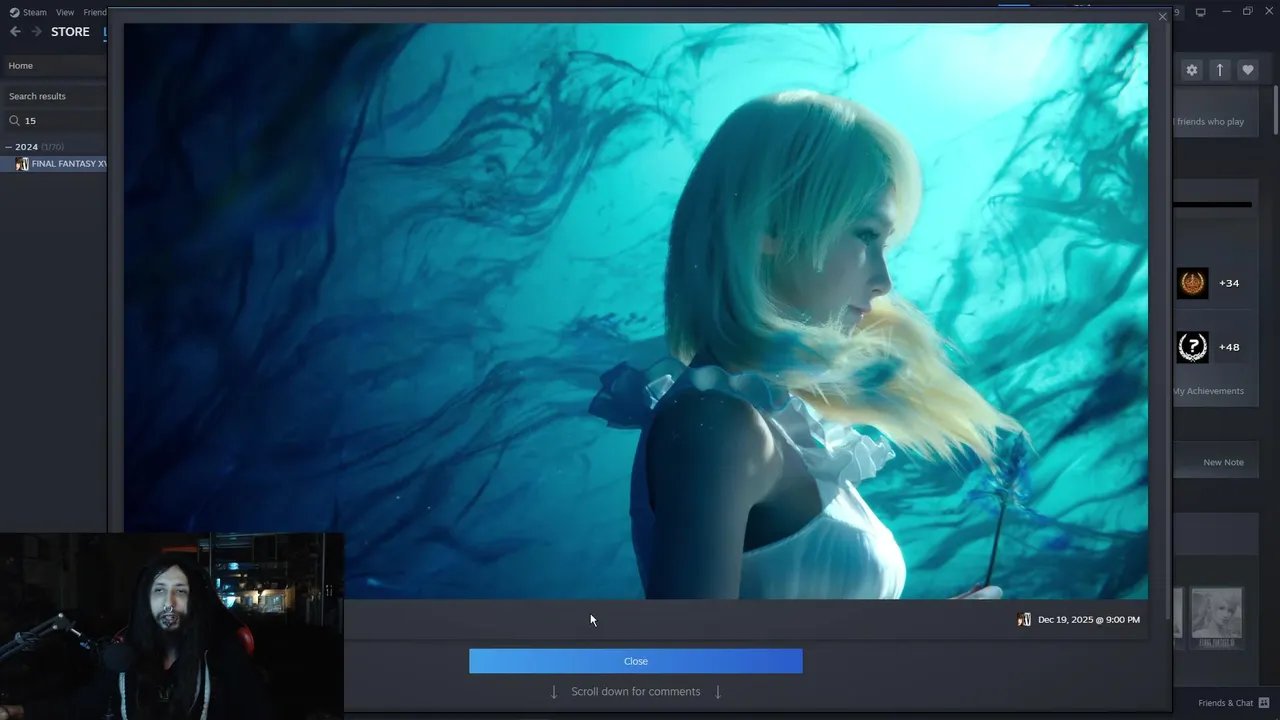Screen dimensions: 1280x720
Task: Minimize the Steam window
Action: [1225, 11]
